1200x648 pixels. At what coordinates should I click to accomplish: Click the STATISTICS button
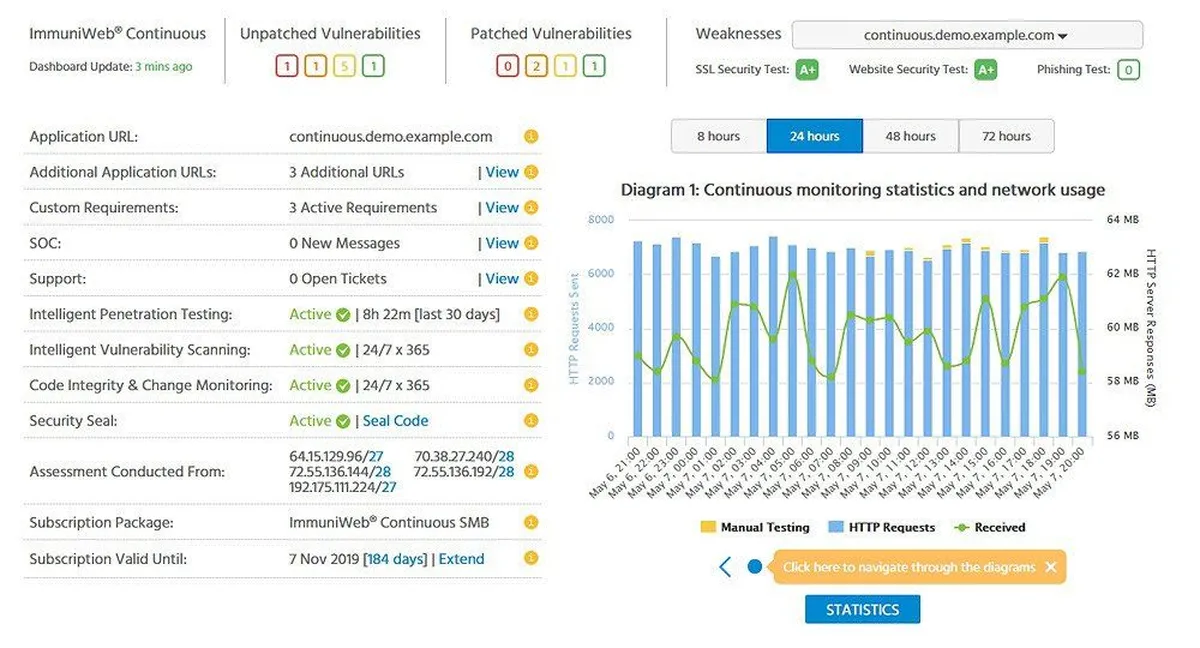tap(862, 610)
